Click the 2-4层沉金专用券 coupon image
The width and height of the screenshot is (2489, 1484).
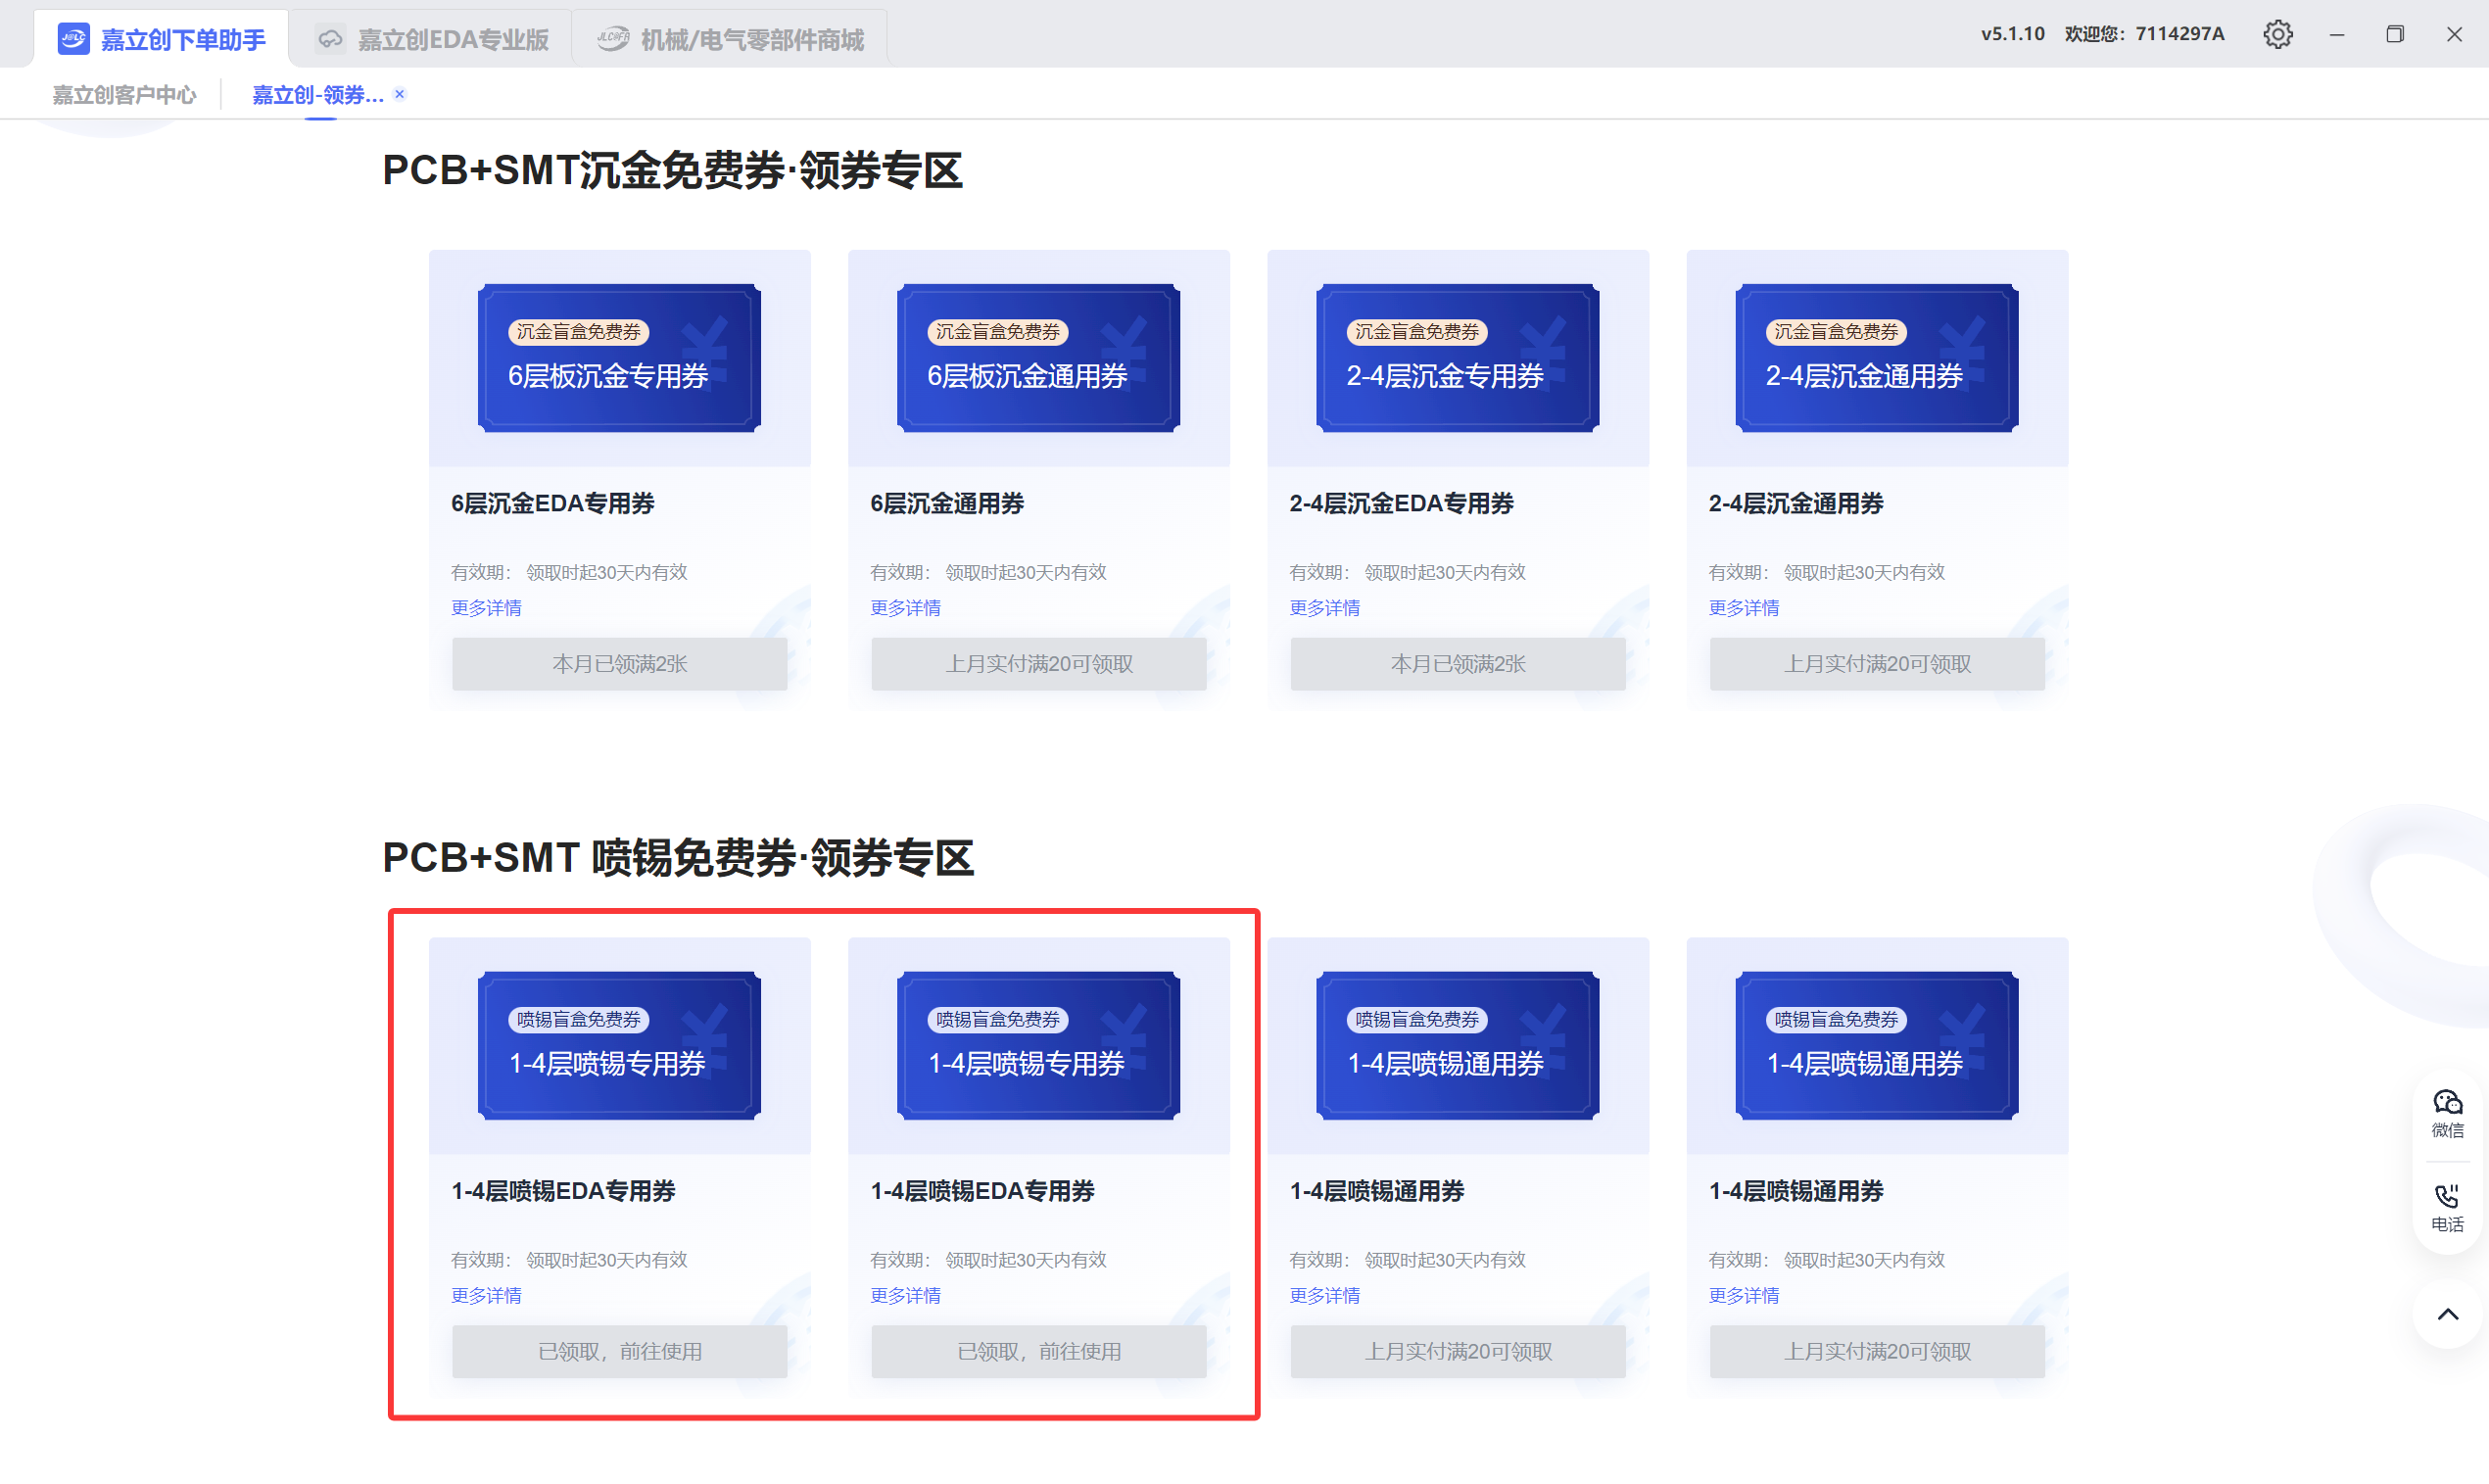pyautogui.click(x=1457, y=358)
